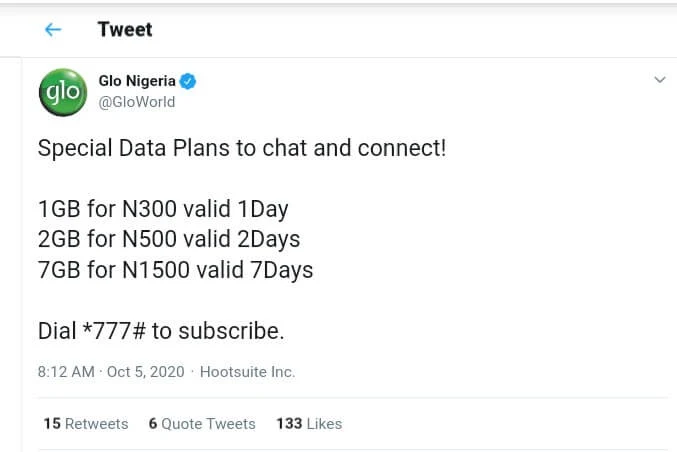Click the @GloWorld handle

point(136,102)
